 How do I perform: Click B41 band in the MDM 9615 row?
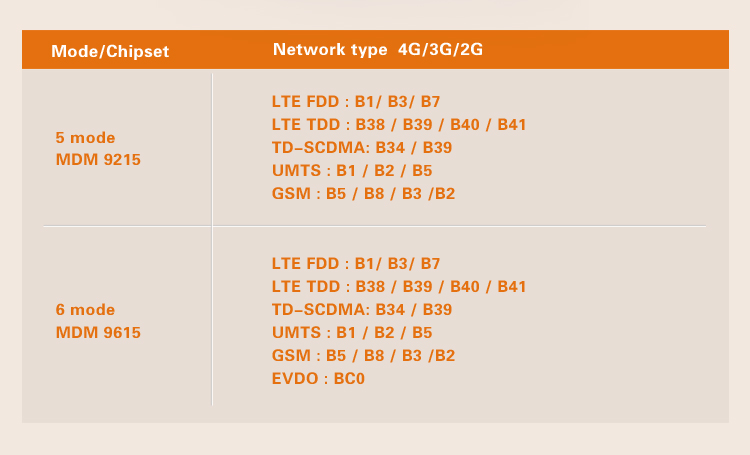tap(512, 286)
